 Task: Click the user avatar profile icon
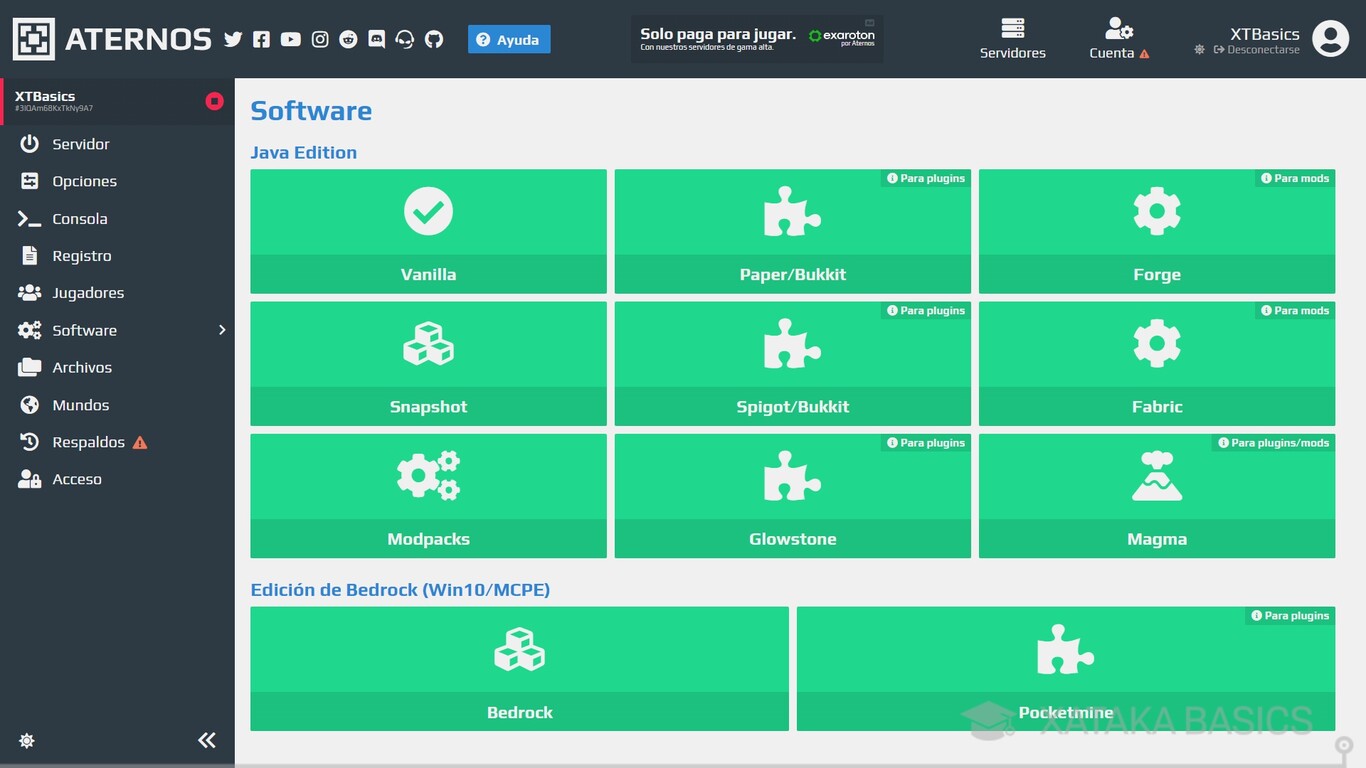coord(1330,39)
